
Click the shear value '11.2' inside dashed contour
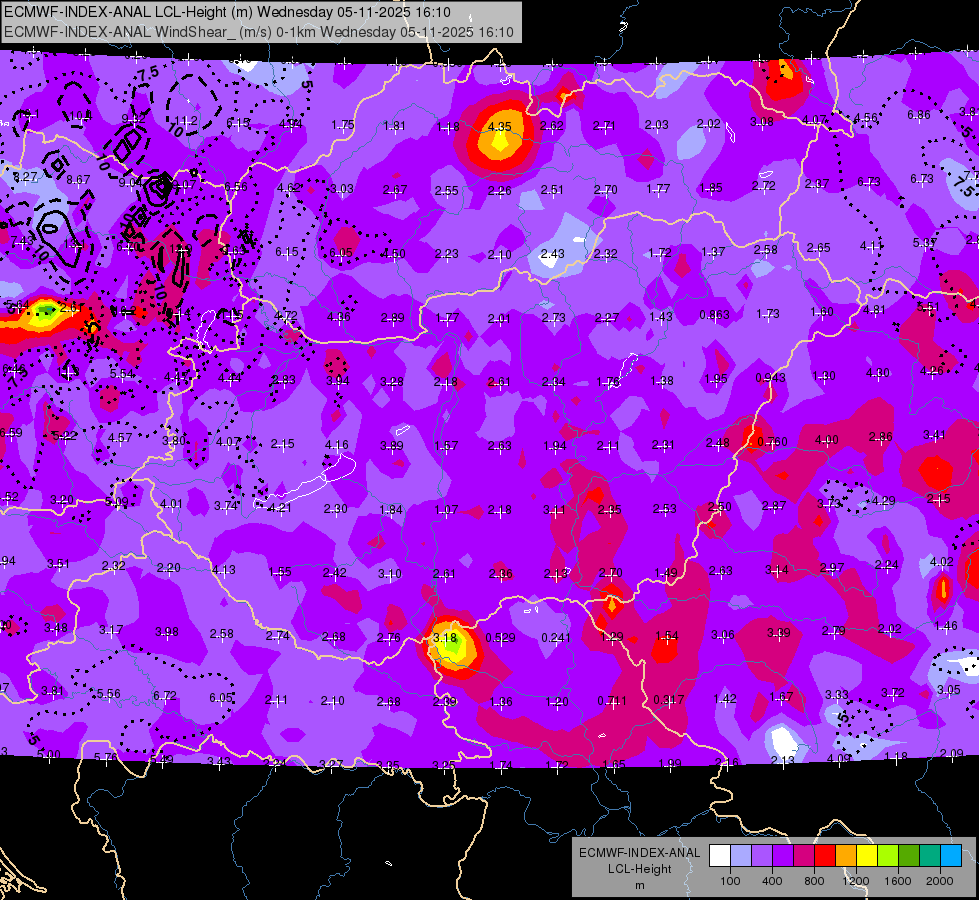click(186, 121)
